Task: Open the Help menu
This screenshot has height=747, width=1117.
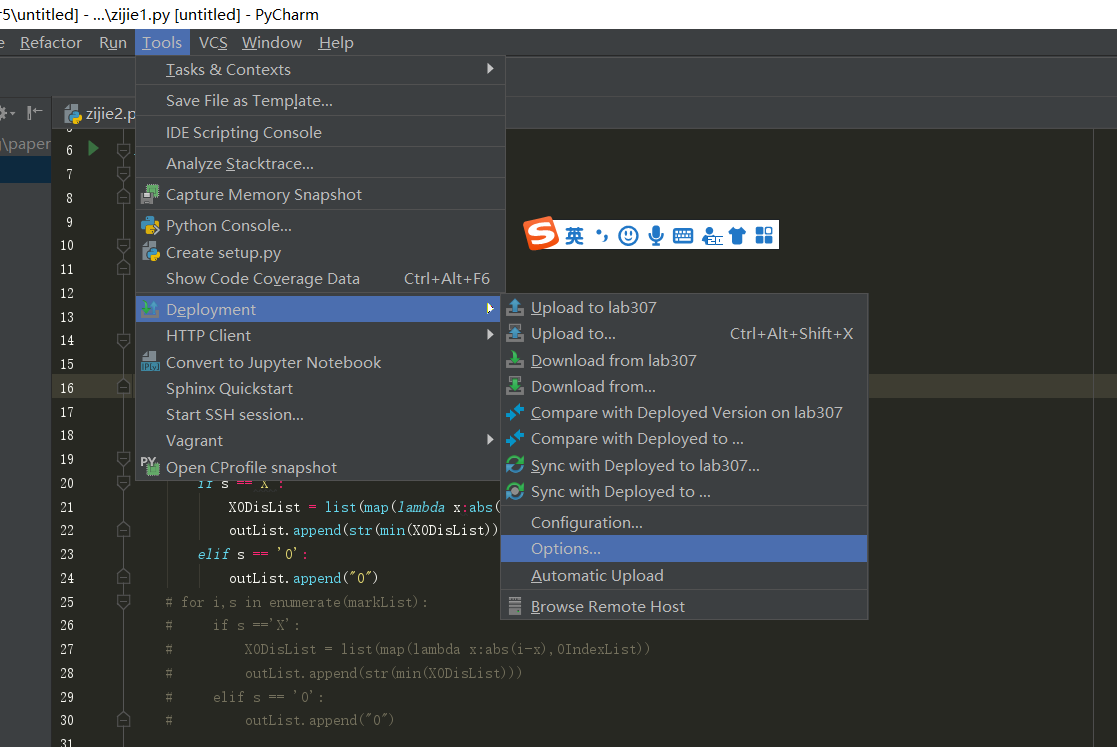Action: click(336, 43)
